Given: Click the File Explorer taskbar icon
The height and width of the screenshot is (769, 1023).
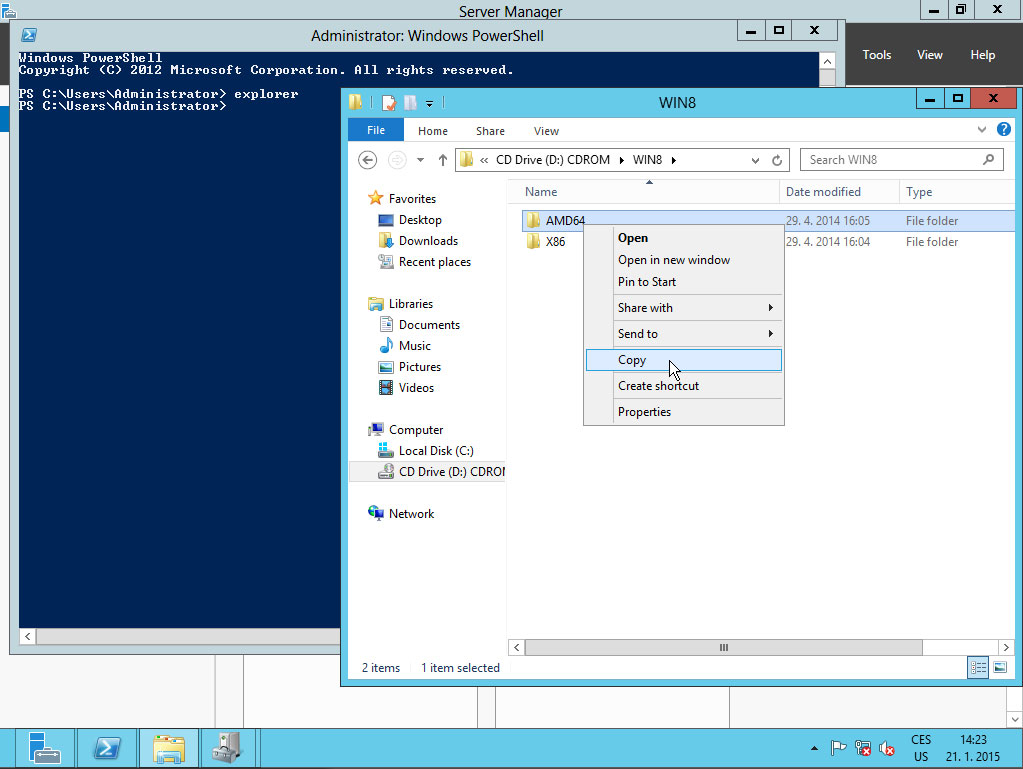Looking at the screenshot, I should [x=169, y=748].
